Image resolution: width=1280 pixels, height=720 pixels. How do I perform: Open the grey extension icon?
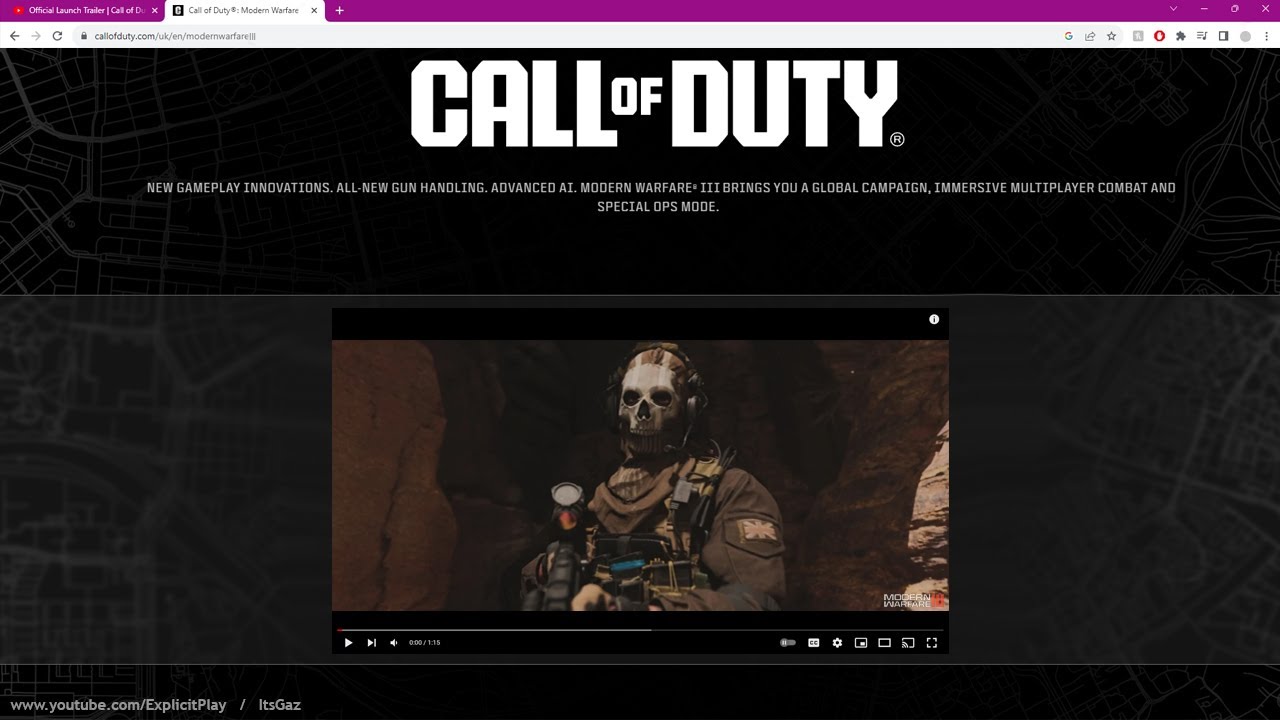pos(1138,36)
